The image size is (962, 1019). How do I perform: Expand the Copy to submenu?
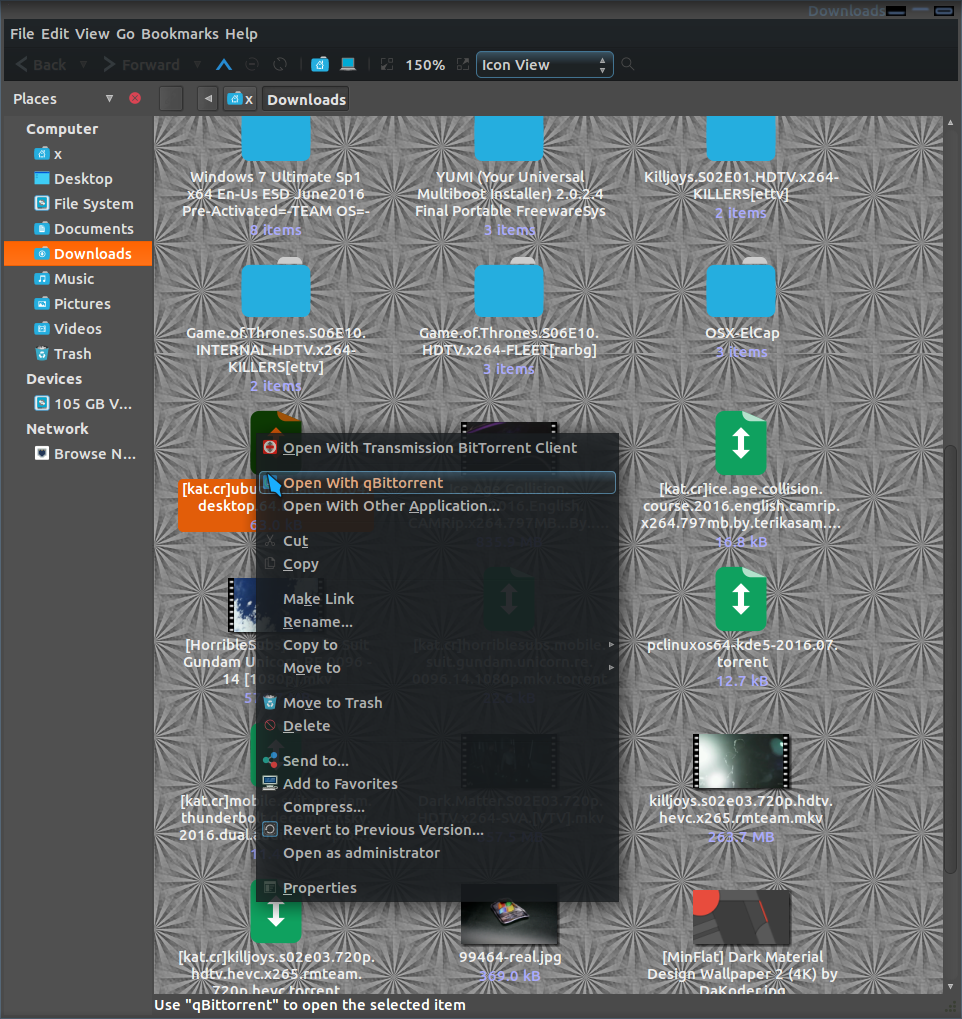[x=437, y=645]
